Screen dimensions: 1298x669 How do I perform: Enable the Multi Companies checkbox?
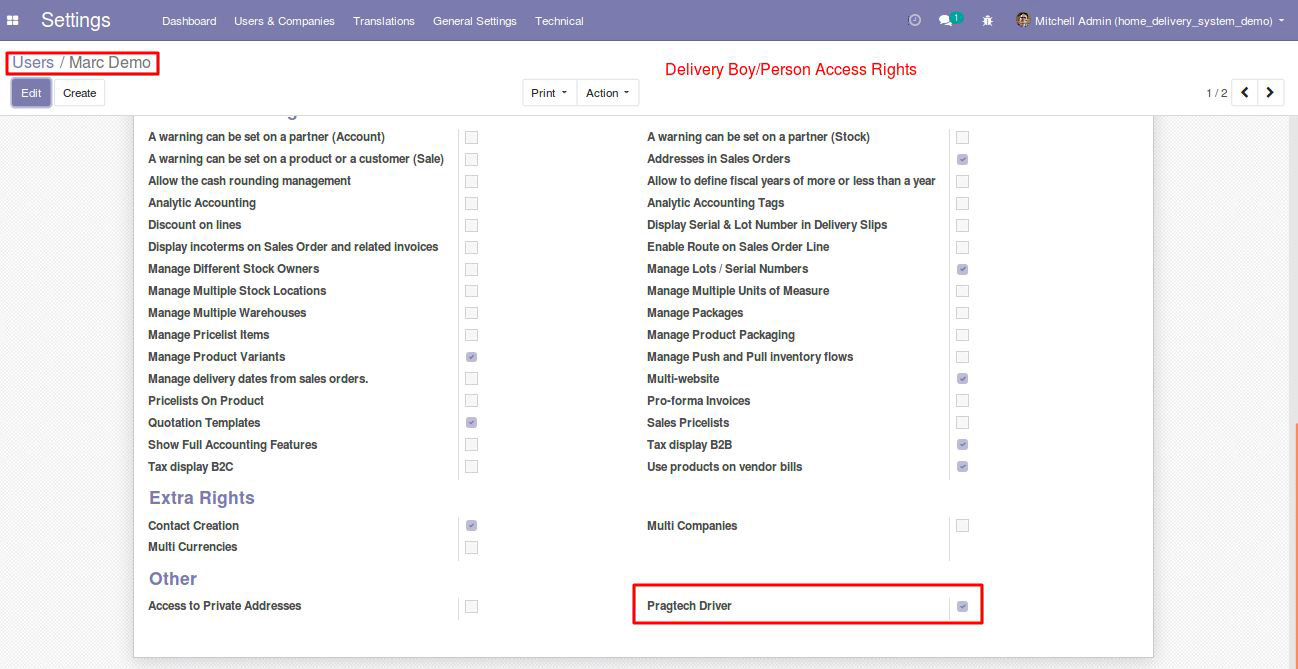[x=962, y=526]
